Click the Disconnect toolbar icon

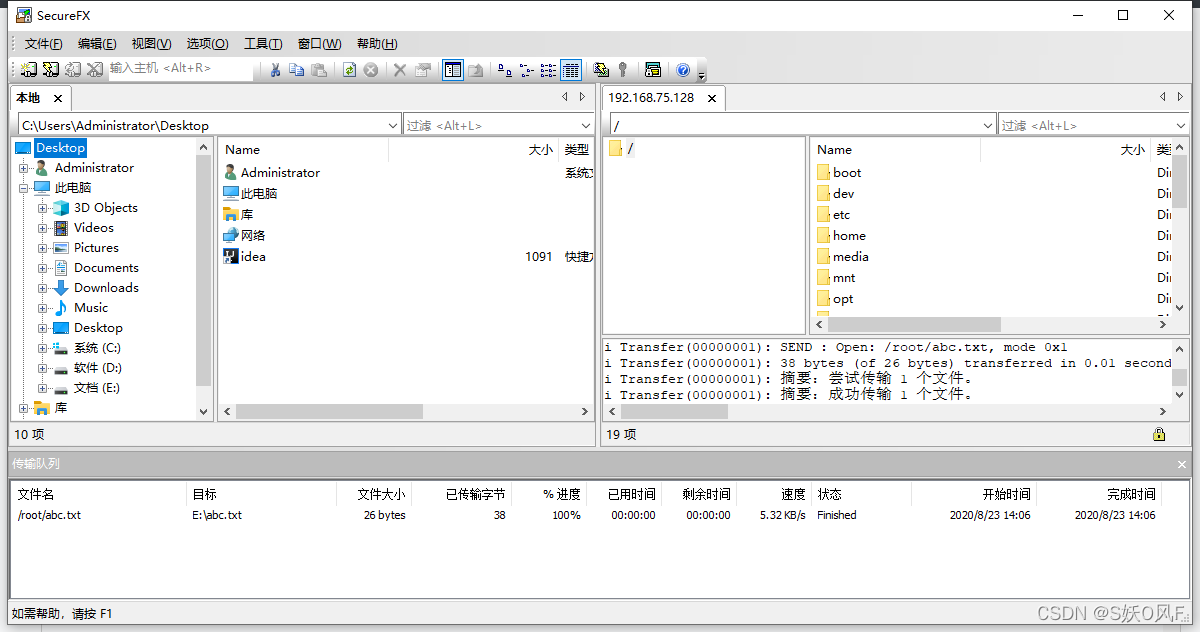[95, 69]
